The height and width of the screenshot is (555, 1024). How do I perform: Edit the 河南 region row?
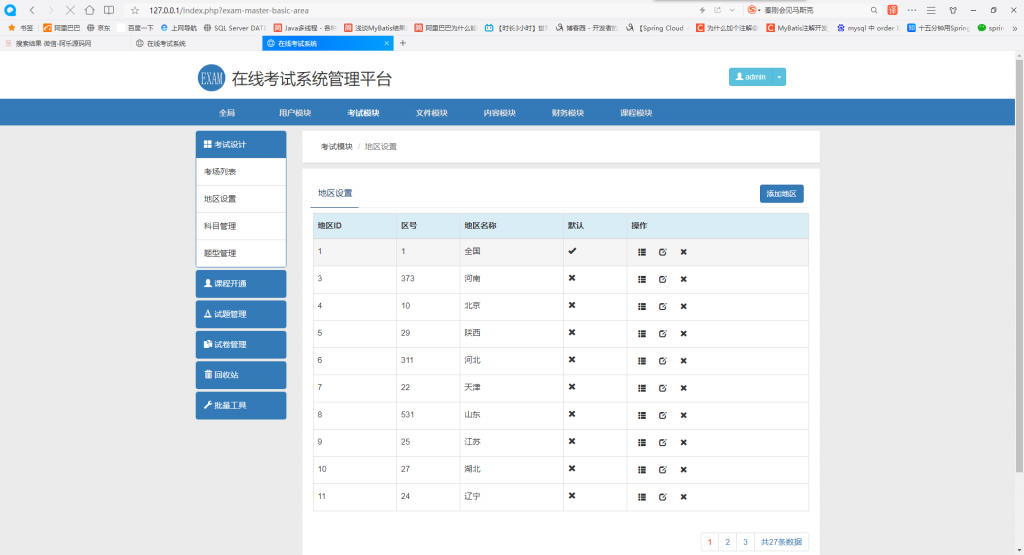coord(663,279)
